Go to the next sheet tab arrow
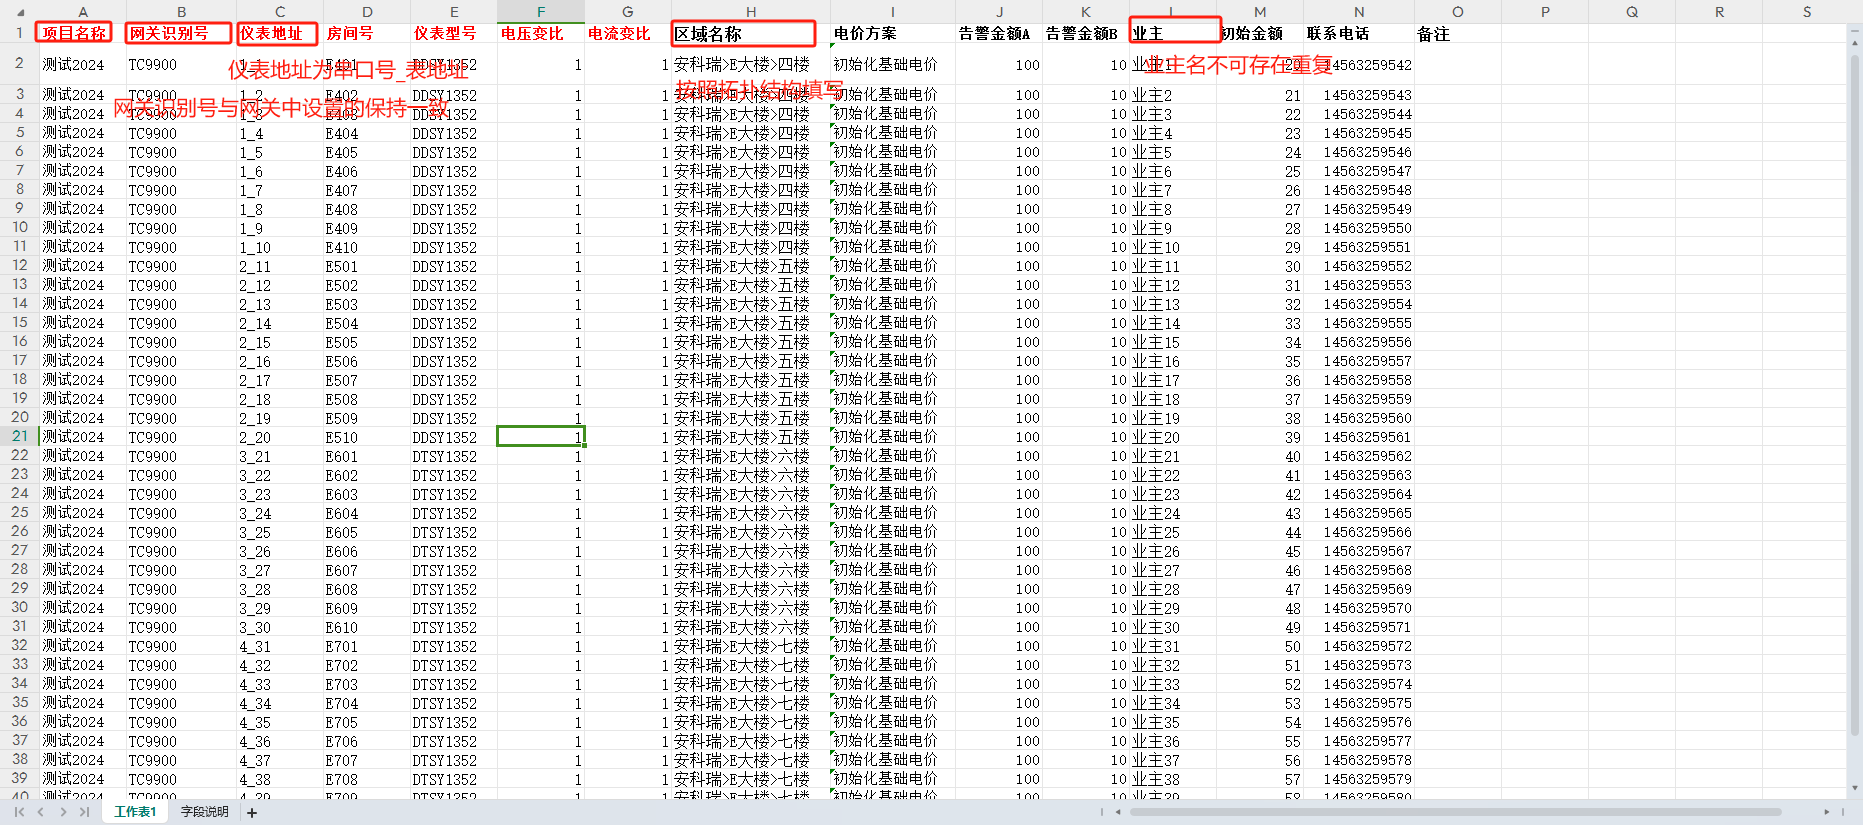 pos(63,812)
